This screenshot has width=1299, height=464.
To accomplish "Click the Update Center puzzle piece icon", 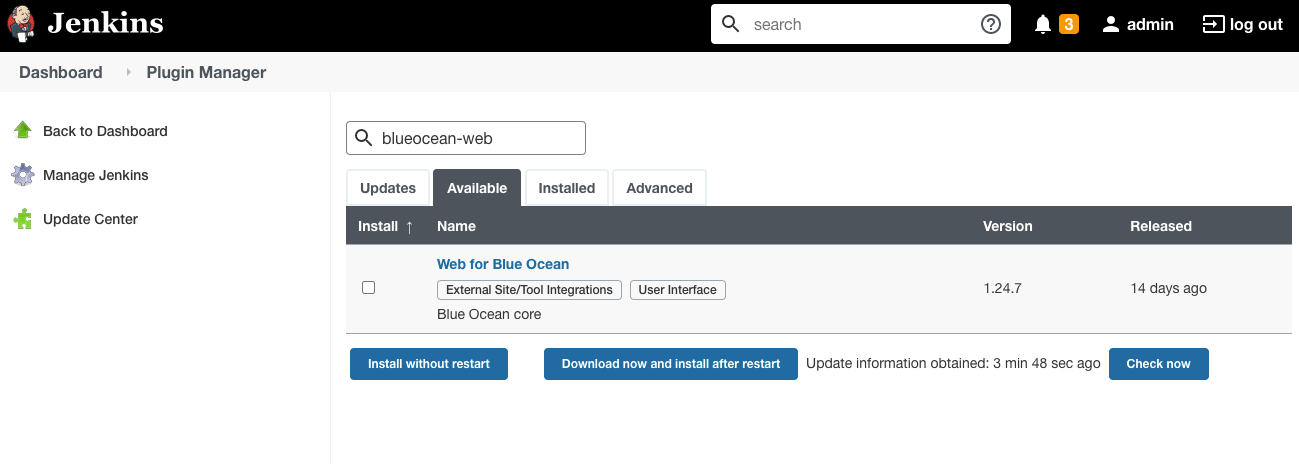I will click(x=23, y=219).
